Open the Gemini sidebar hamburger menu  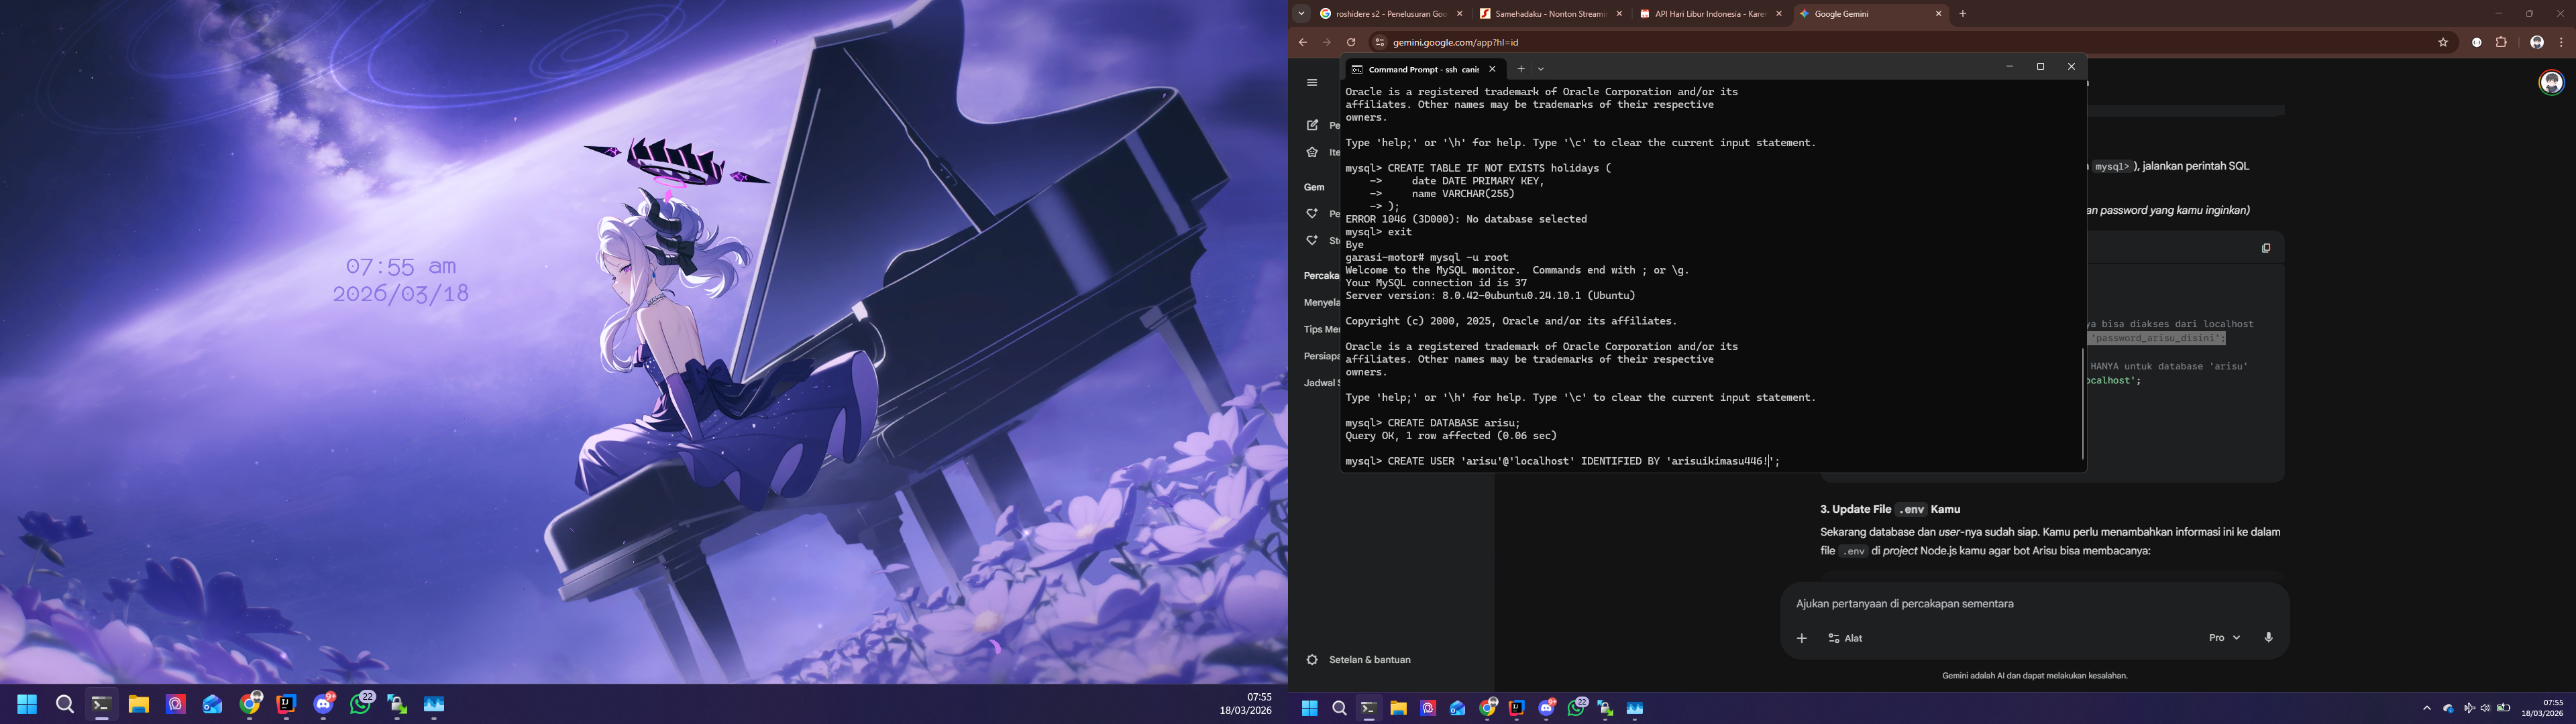(1312, 83)
